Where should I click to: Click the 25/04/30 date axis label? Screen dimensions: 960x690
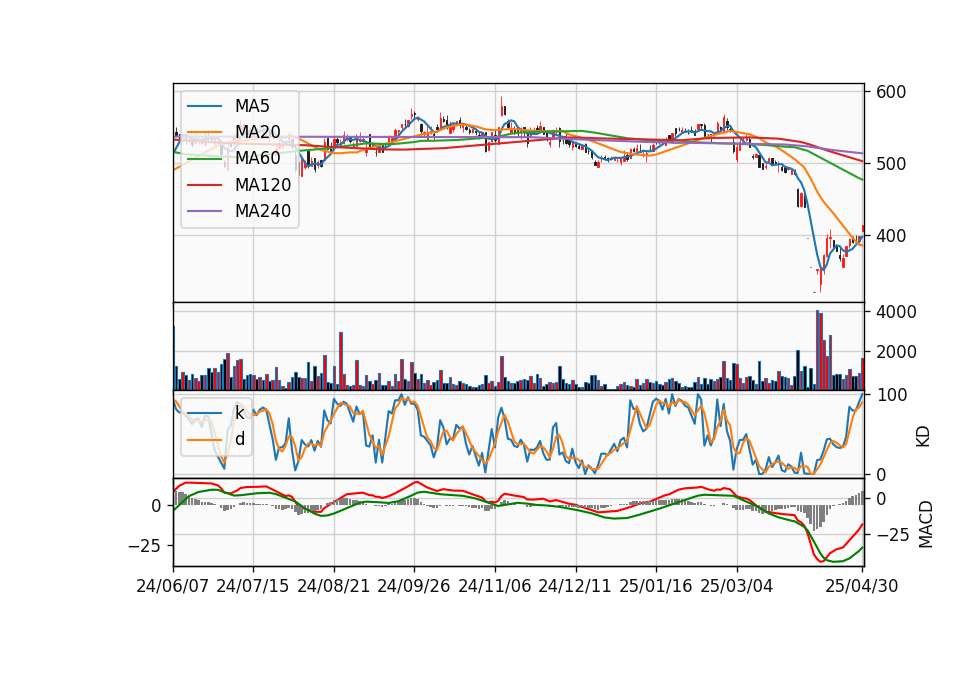pyautogui.click(x=862, y=586)
